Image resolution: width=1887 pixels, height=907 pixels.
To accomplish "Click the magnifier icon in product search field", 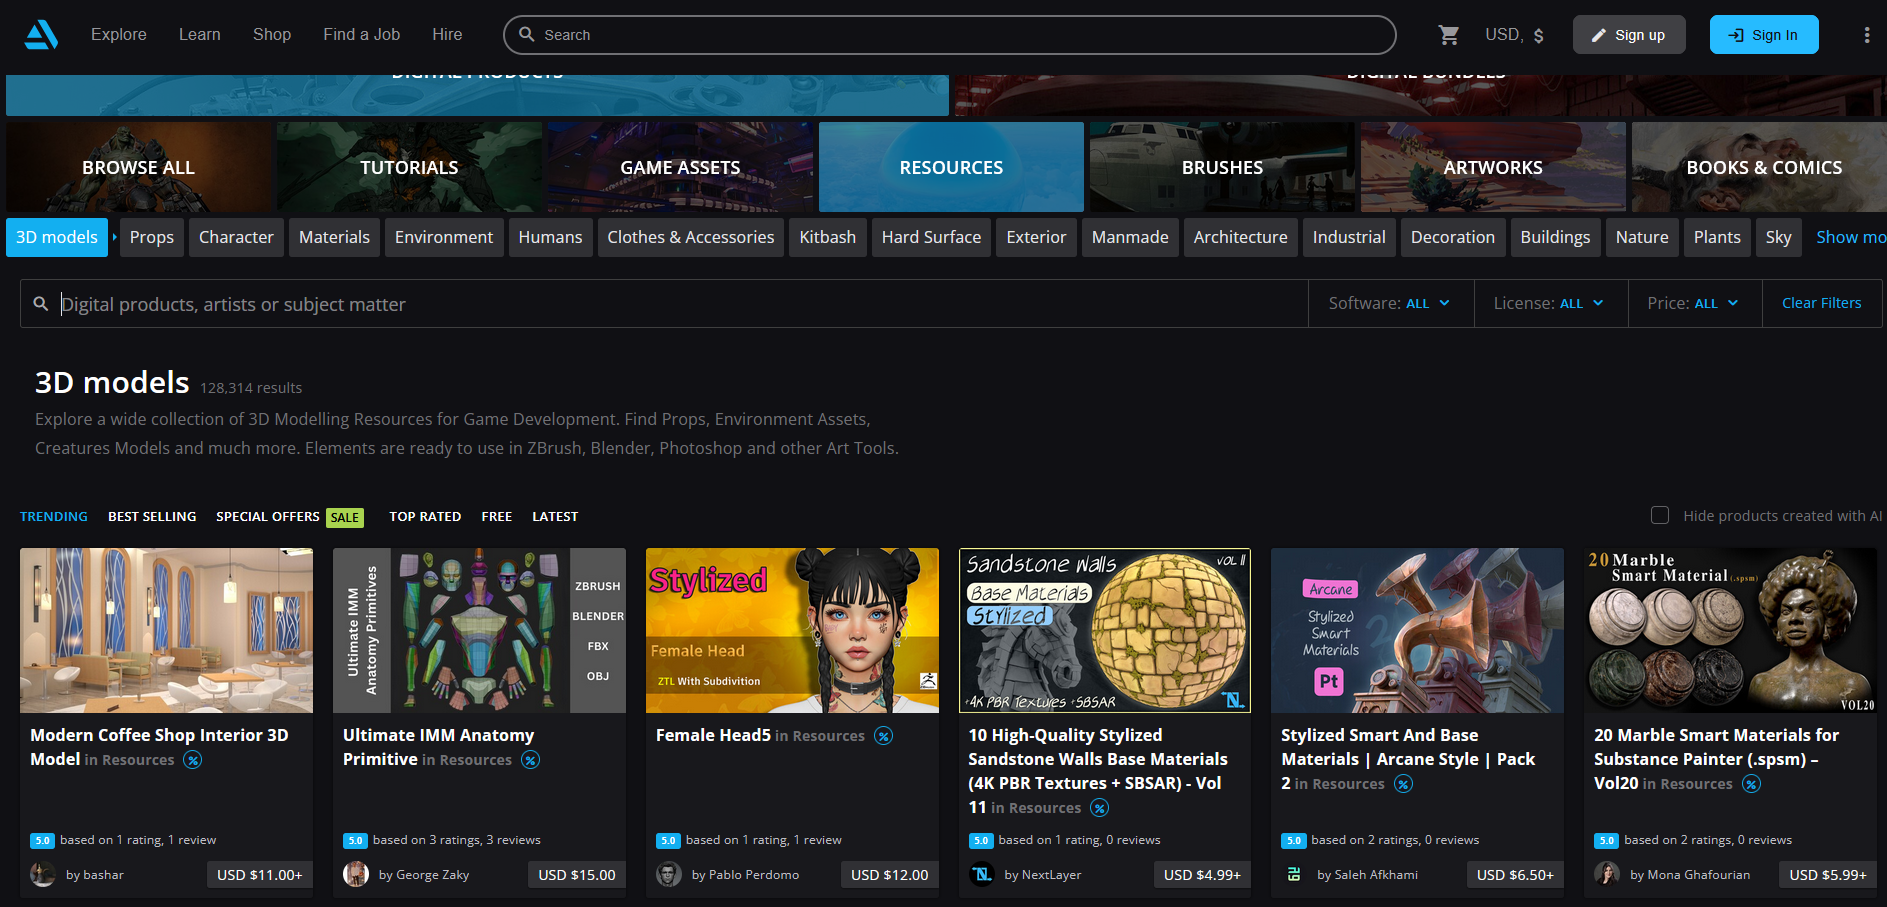I will click(41, 304).
